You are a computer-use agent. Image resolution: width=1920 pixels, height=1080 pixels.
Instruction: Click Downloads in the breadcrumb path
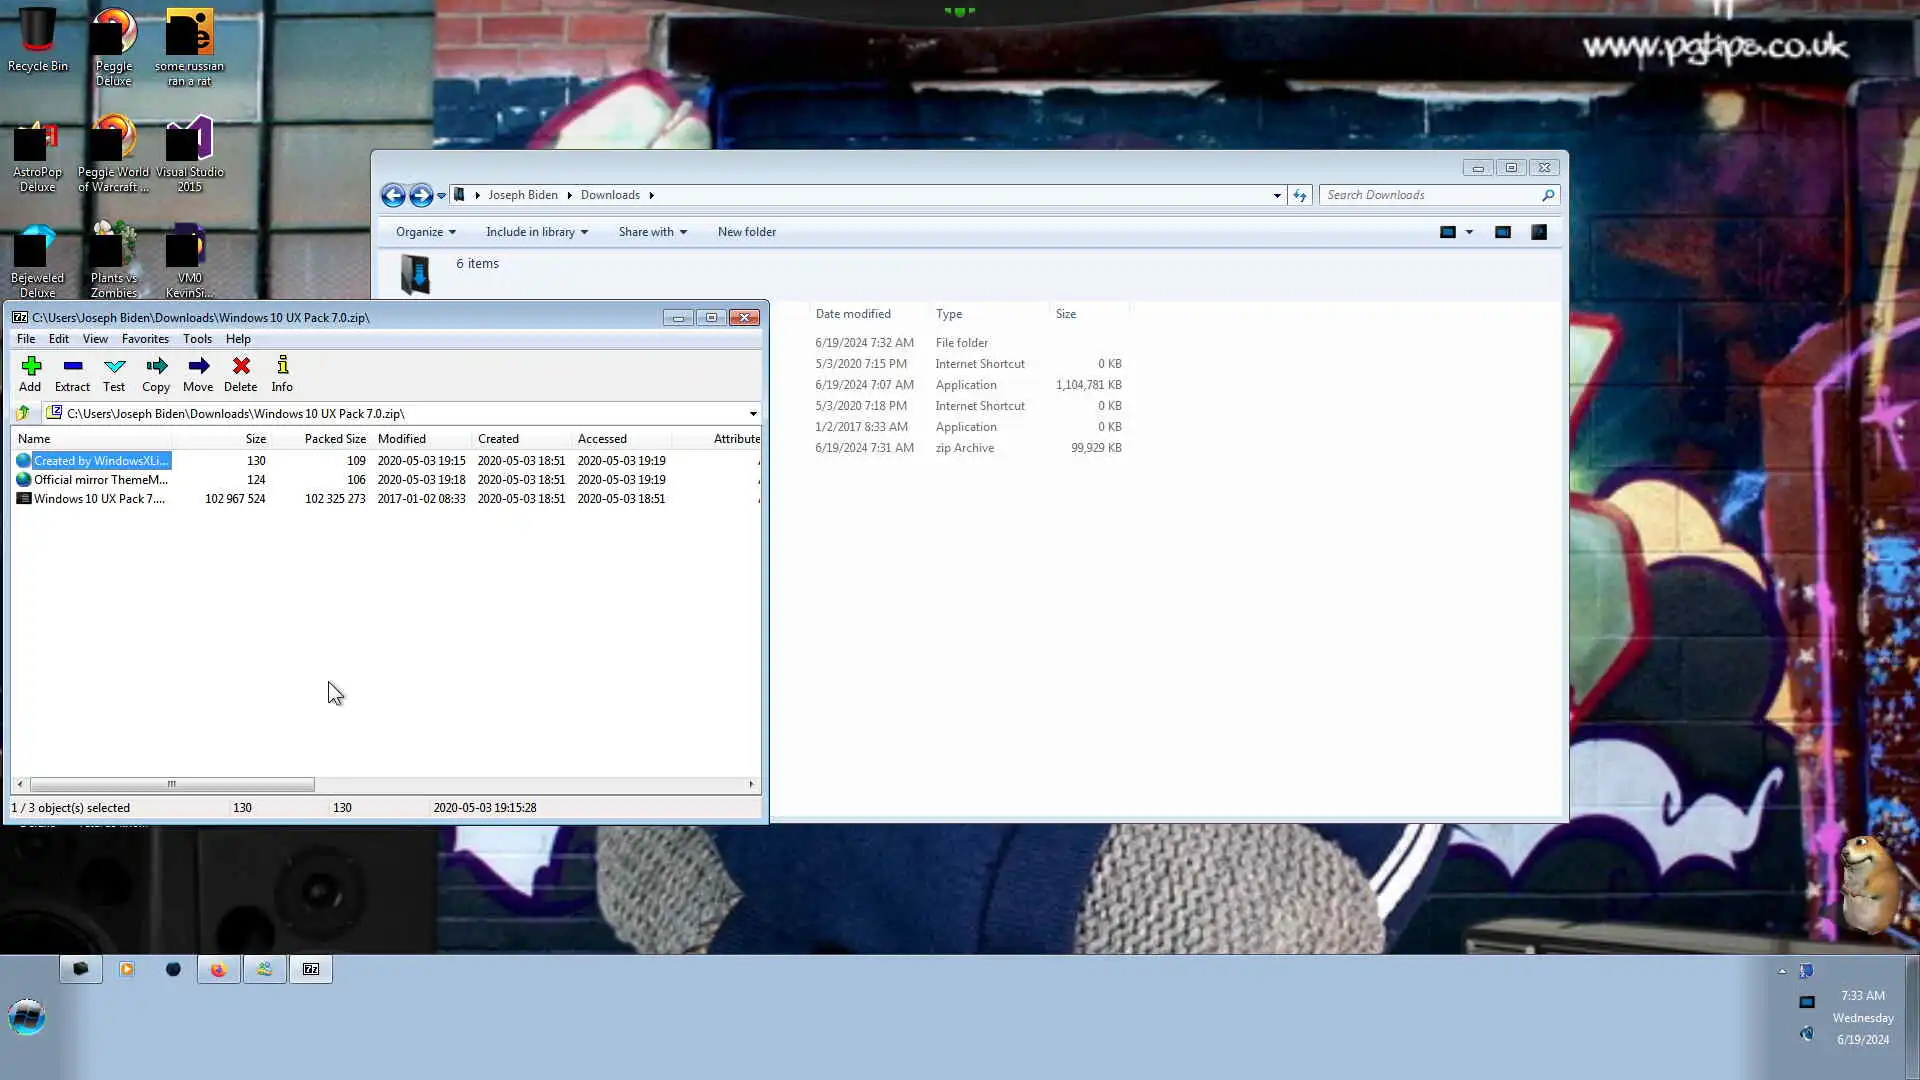(x=610, y=195)
